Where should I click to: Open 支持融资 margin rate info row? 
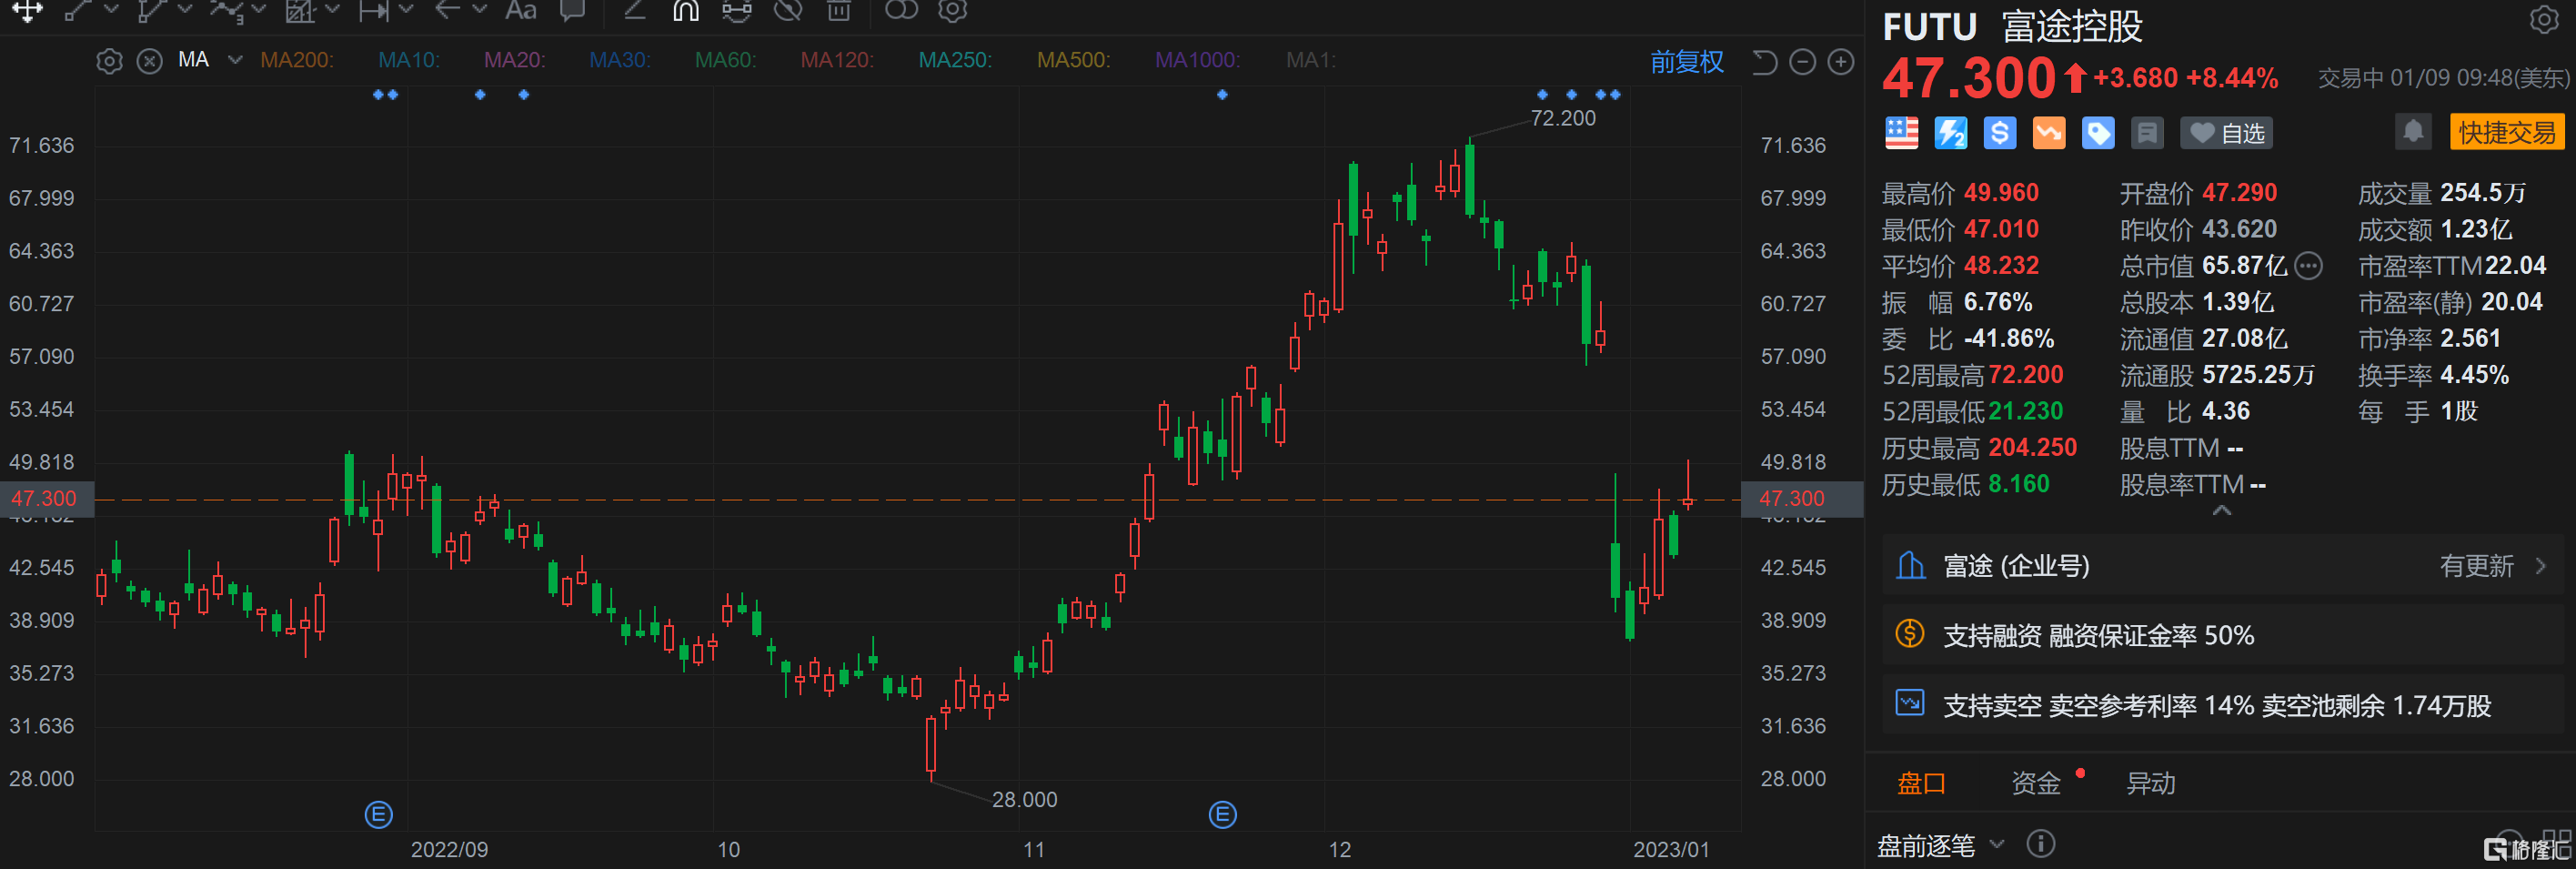[2221, 635]
